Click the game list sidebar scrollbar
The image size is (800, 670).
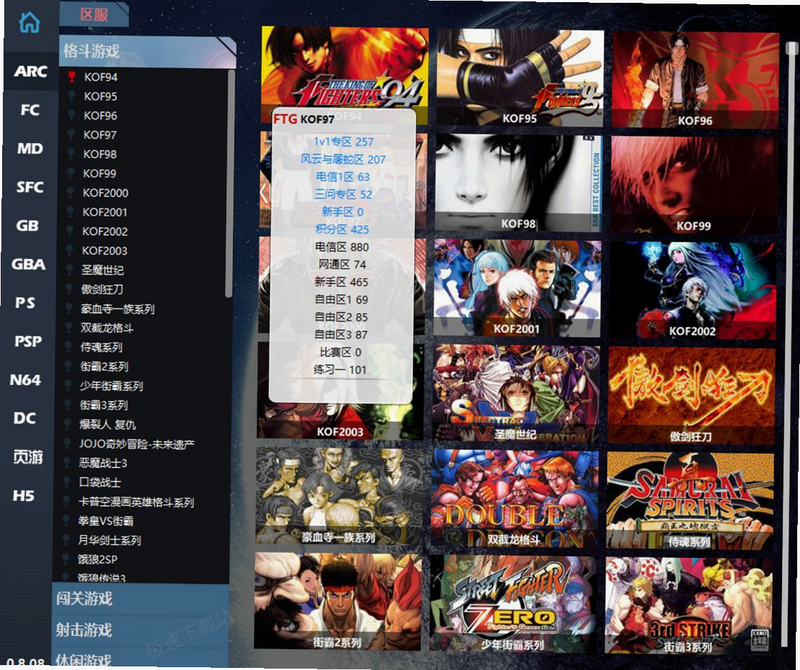pyautogui.click(x=230, y=184)
